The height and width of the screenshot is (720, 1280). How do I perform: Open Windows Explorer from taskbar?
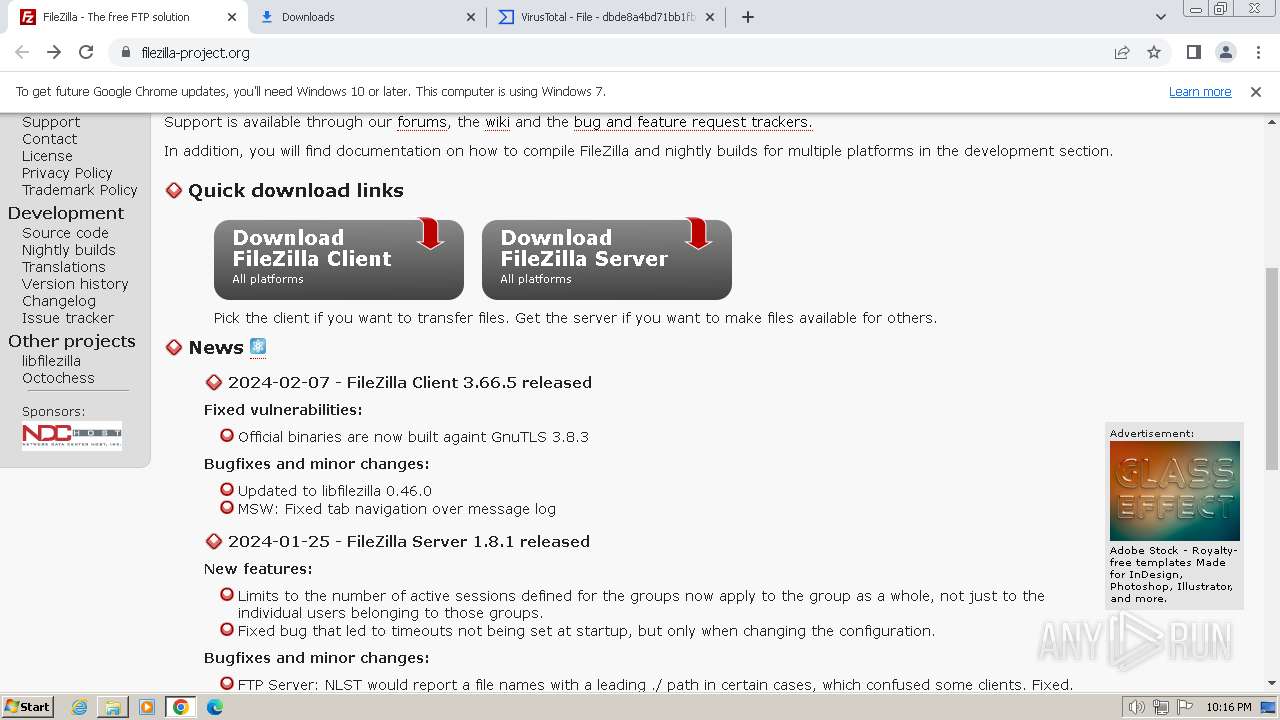click(x=113, y=707)
